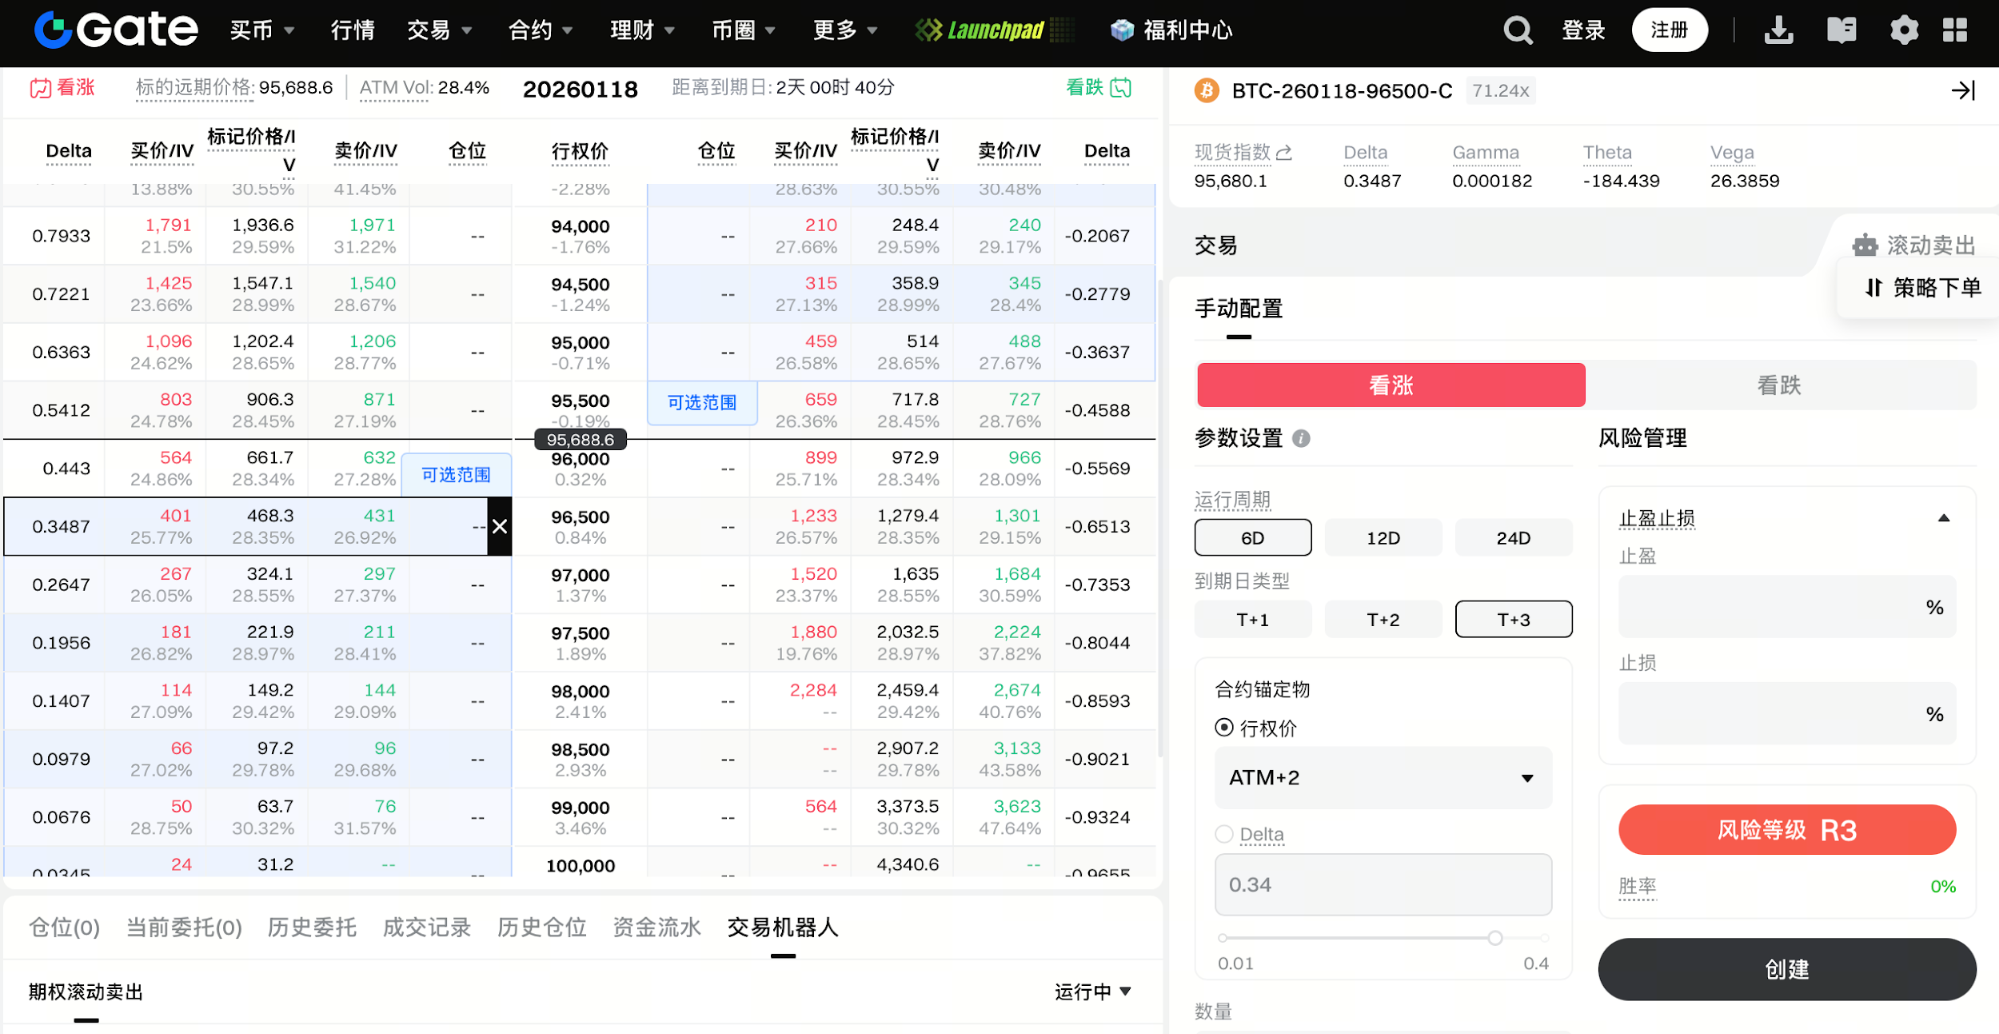This screenshot has width=1999, height=1034.
Task: Close the selected 96,500 call row
Action: (500, 526)
